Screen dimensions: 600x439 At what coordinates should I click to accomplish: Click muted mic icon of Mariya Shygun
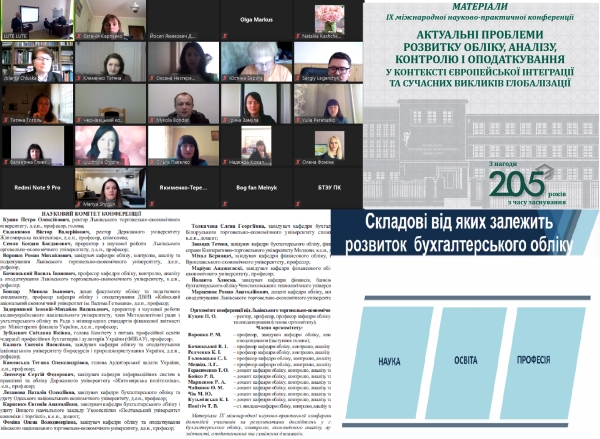tap(79, 204)
